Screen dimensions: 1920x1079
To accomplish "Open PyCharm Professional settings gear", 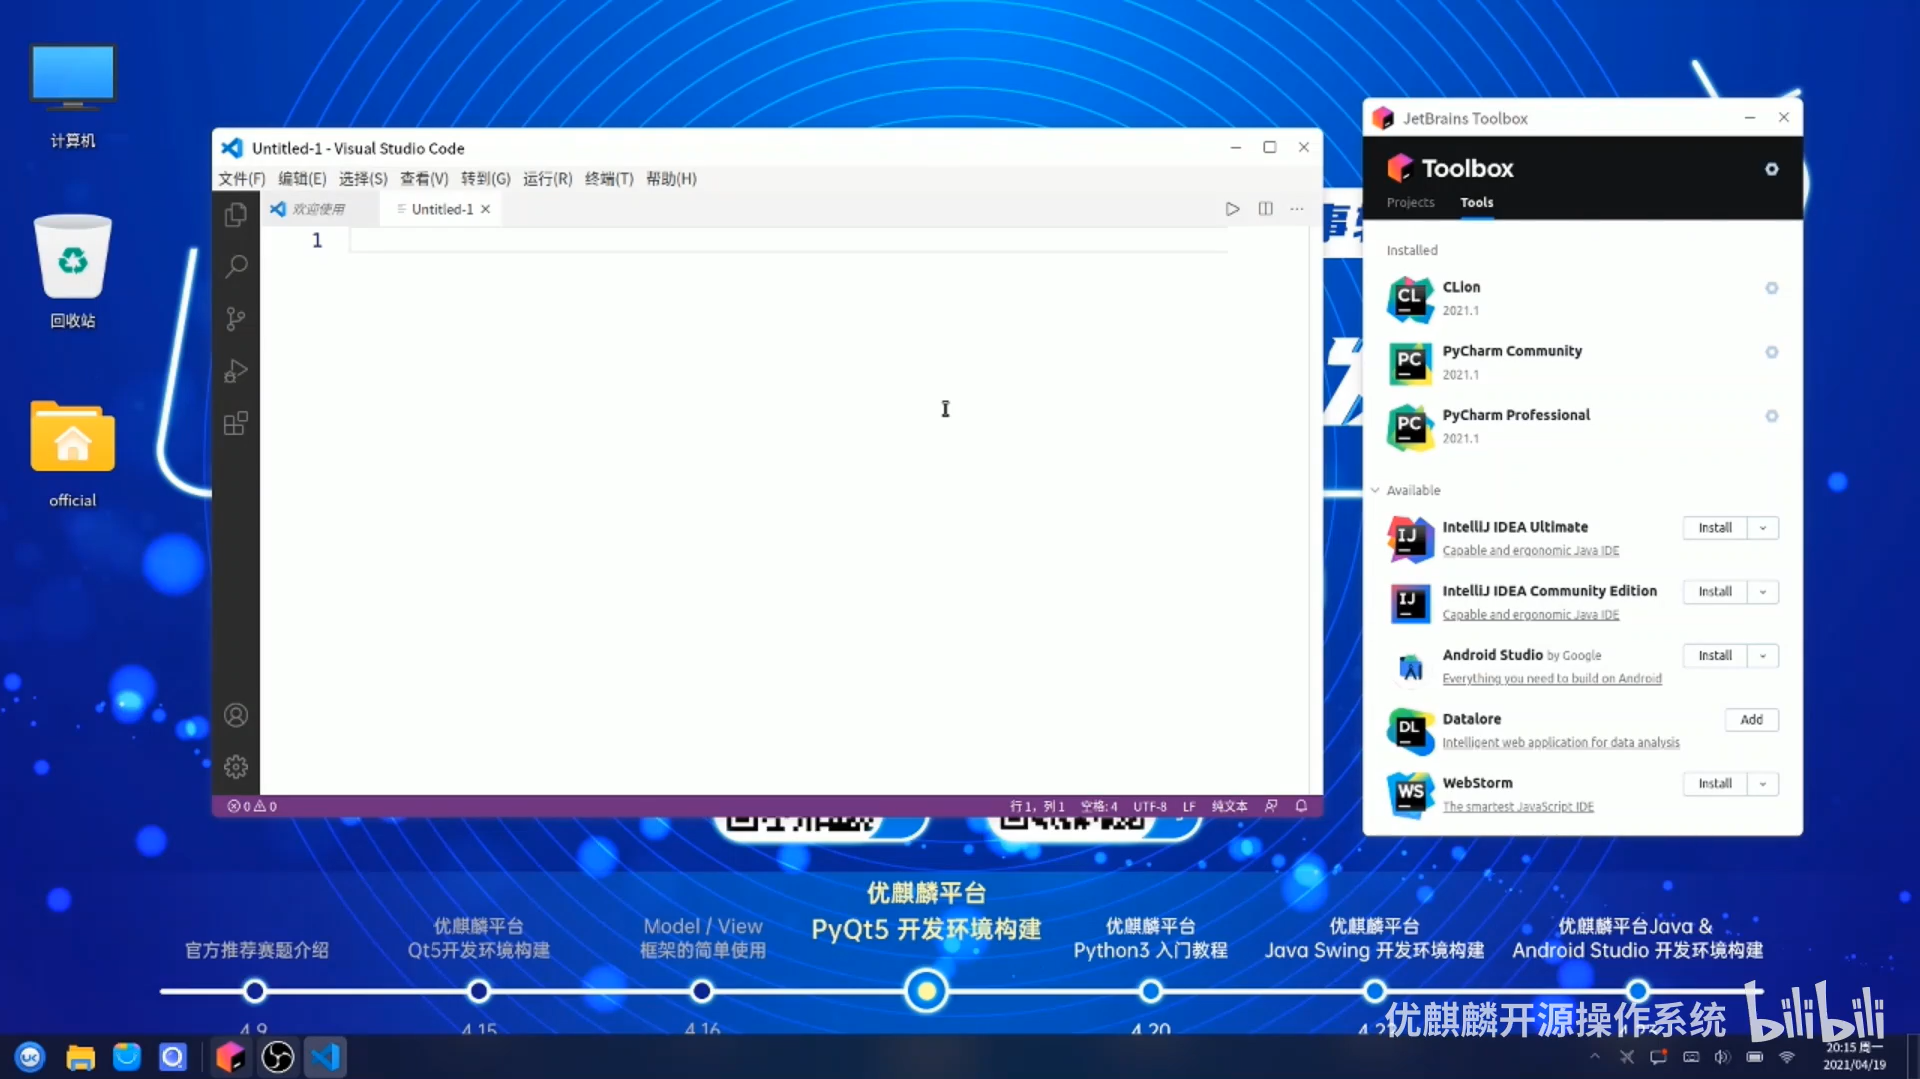I will (x=1771, y=416).
